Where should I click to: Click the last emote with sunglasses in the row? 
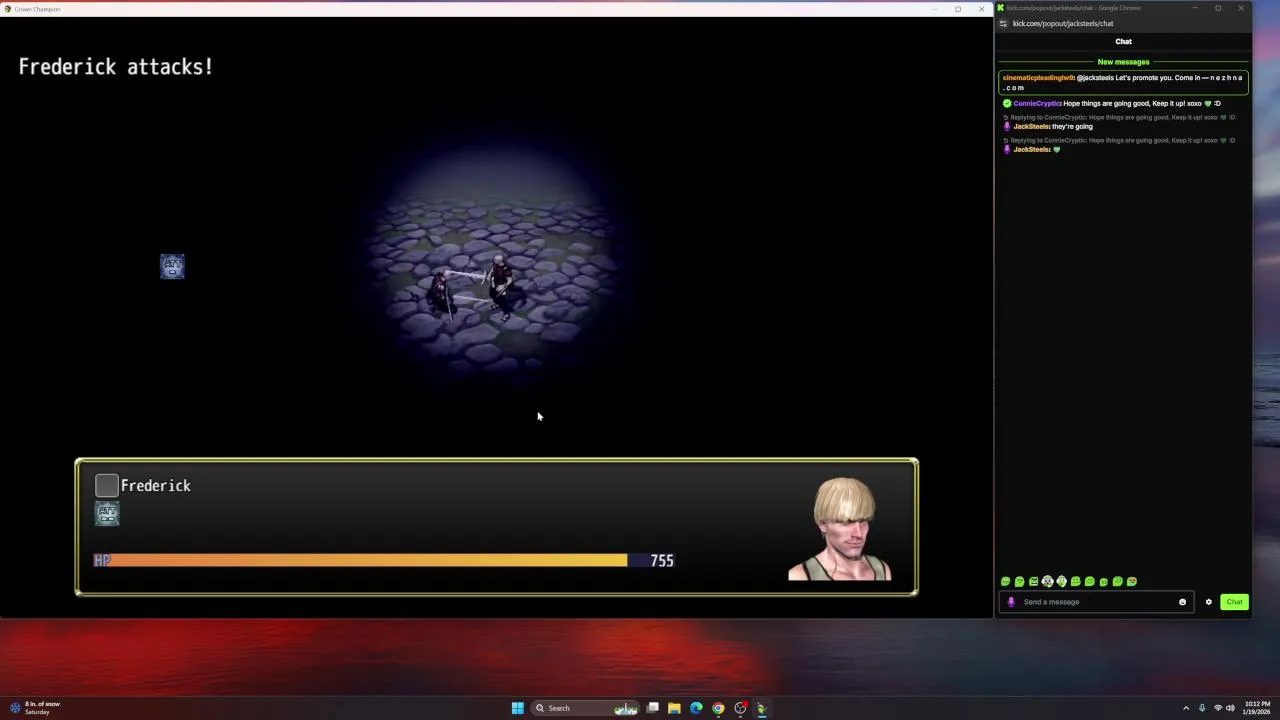(x=1131, y=581)
